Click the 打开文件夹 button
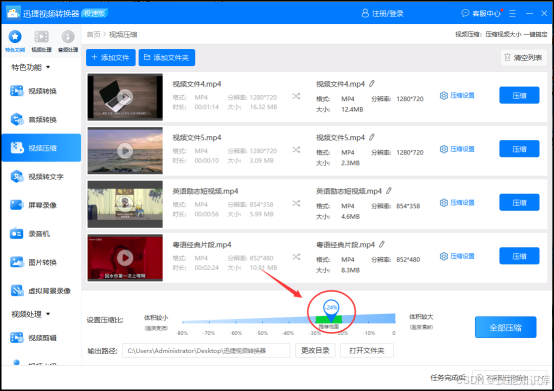Screen dimensions: 554x391 click(x=367, y=350)
